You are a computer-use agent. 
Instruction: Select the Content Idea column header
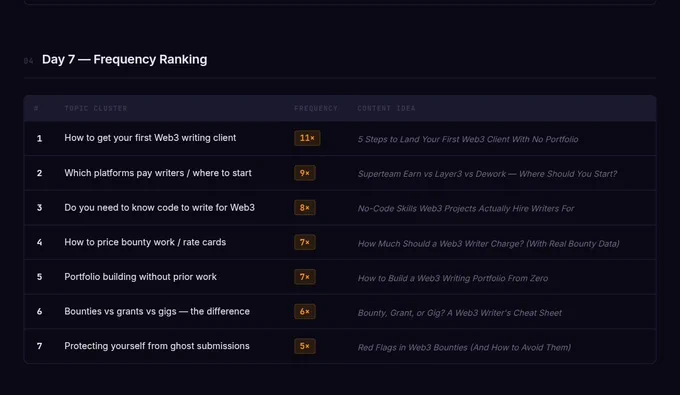pos(386,108)
